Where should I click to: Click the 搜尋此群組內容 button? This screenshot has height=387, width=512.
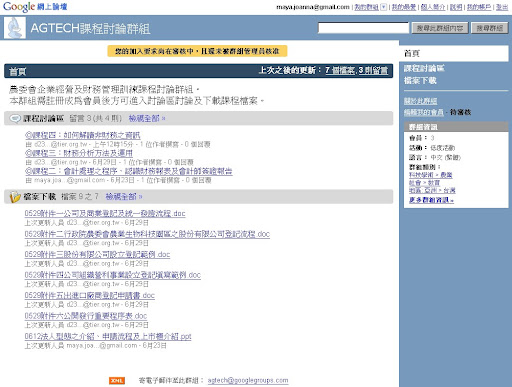click(x=440, y=28)
